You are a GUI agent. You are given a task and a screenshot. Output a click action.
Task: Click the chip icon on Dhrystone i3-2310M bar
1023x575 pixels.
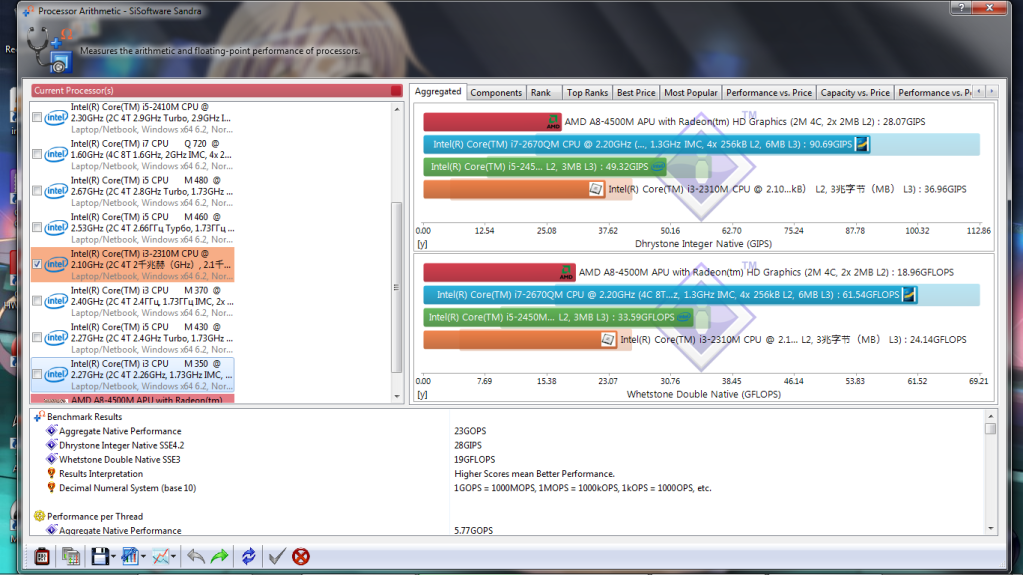click(596, 189)
